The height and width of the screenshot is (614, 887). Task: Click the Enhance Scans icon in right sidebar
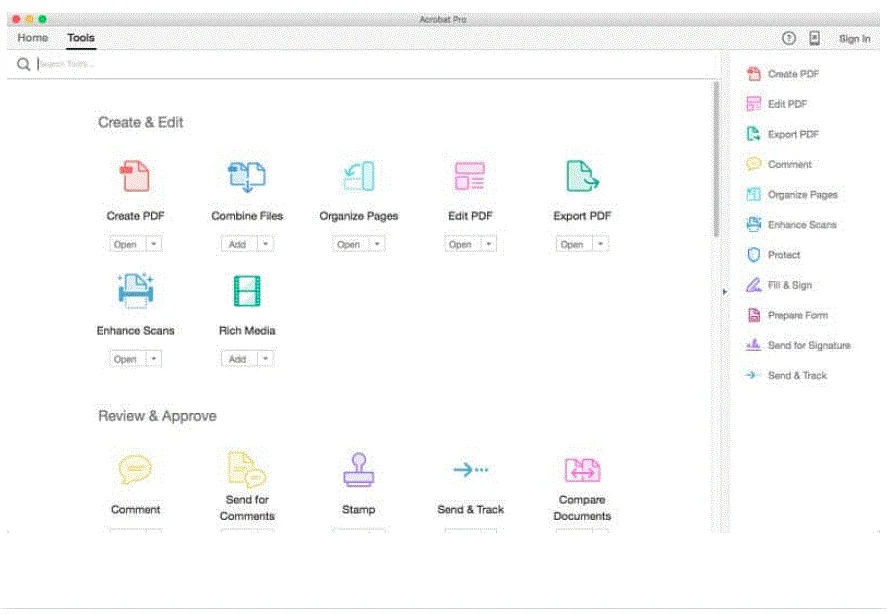[x=753, y=224]
